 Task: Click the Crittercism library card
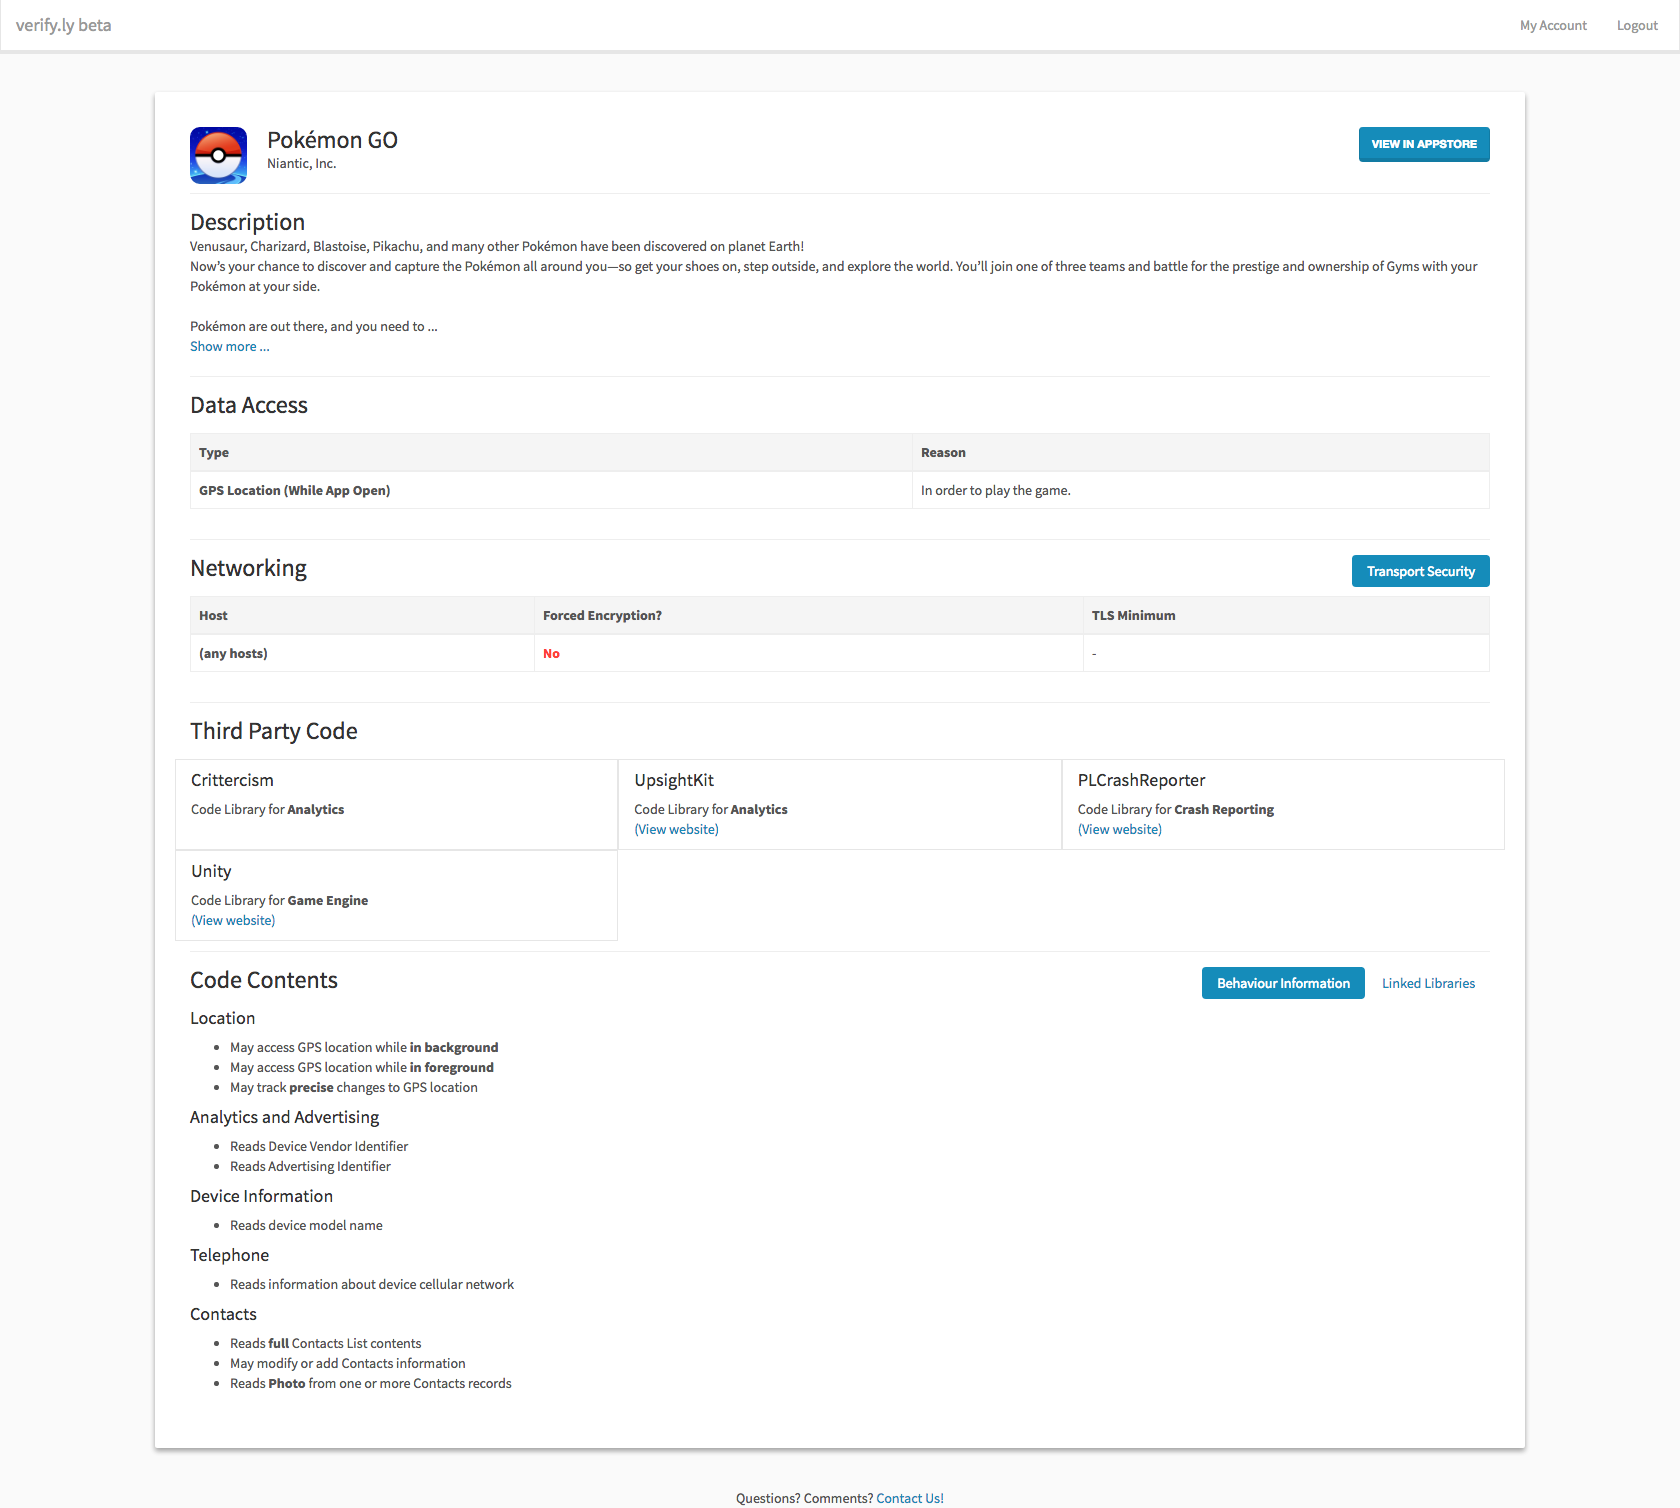(x=396, y=804)
